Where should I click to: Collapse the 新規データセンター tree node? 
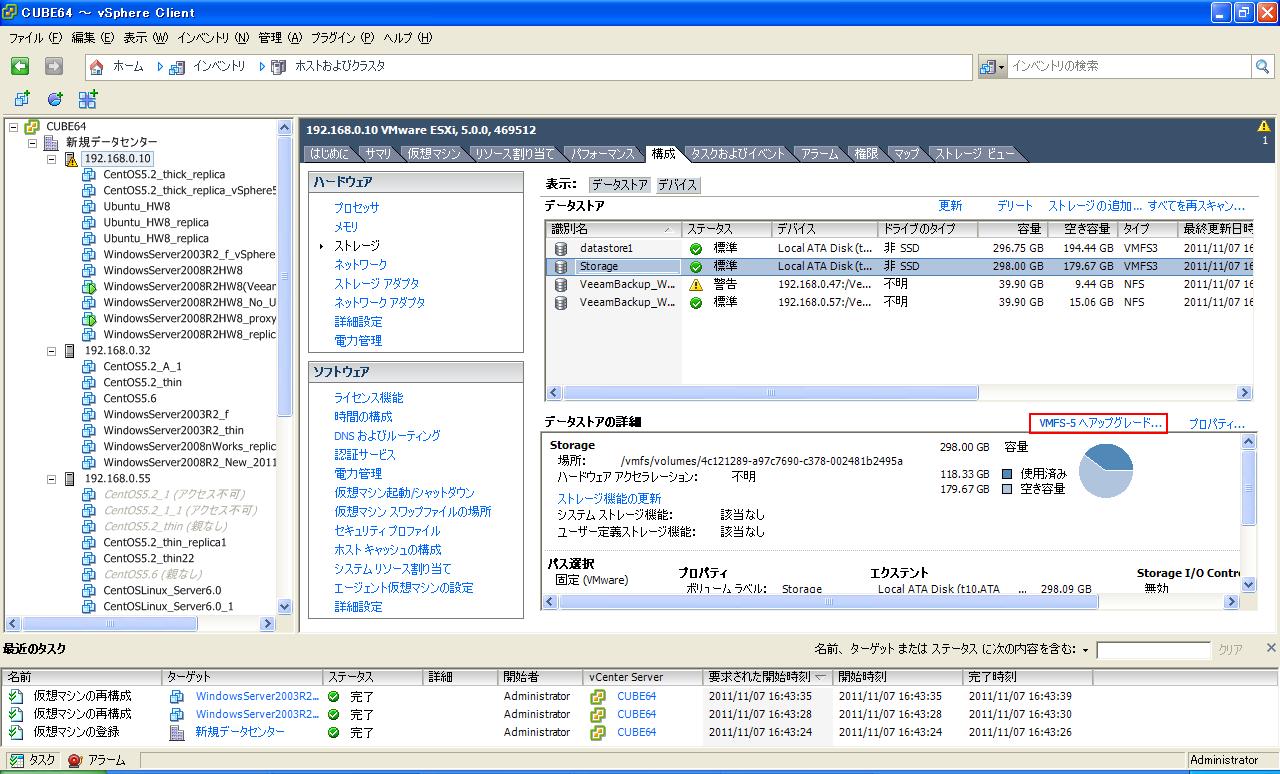[x=33, y=143]
